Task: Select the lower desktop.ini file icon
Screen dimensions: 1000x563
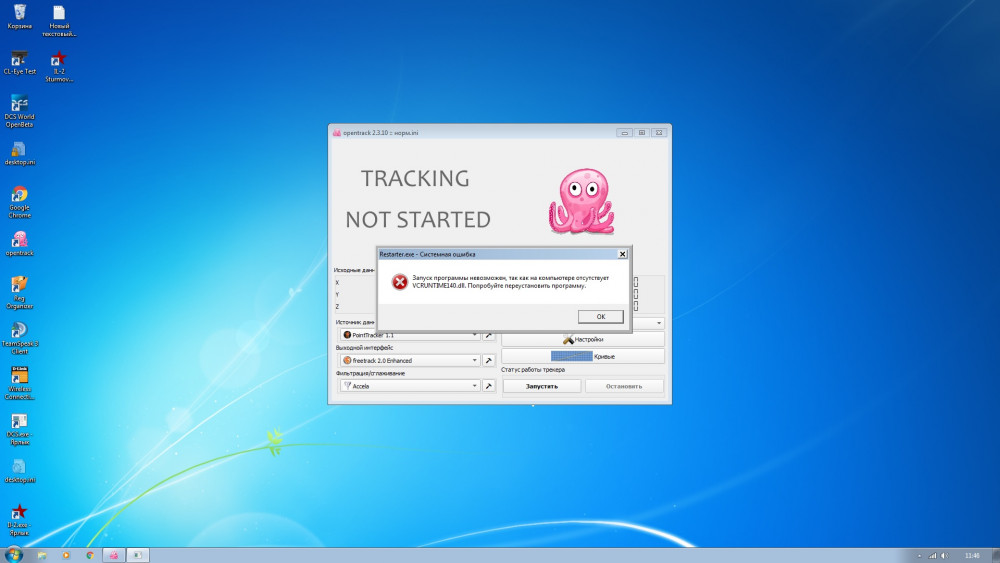Action: pyautogui.click(x=20, y=471)
